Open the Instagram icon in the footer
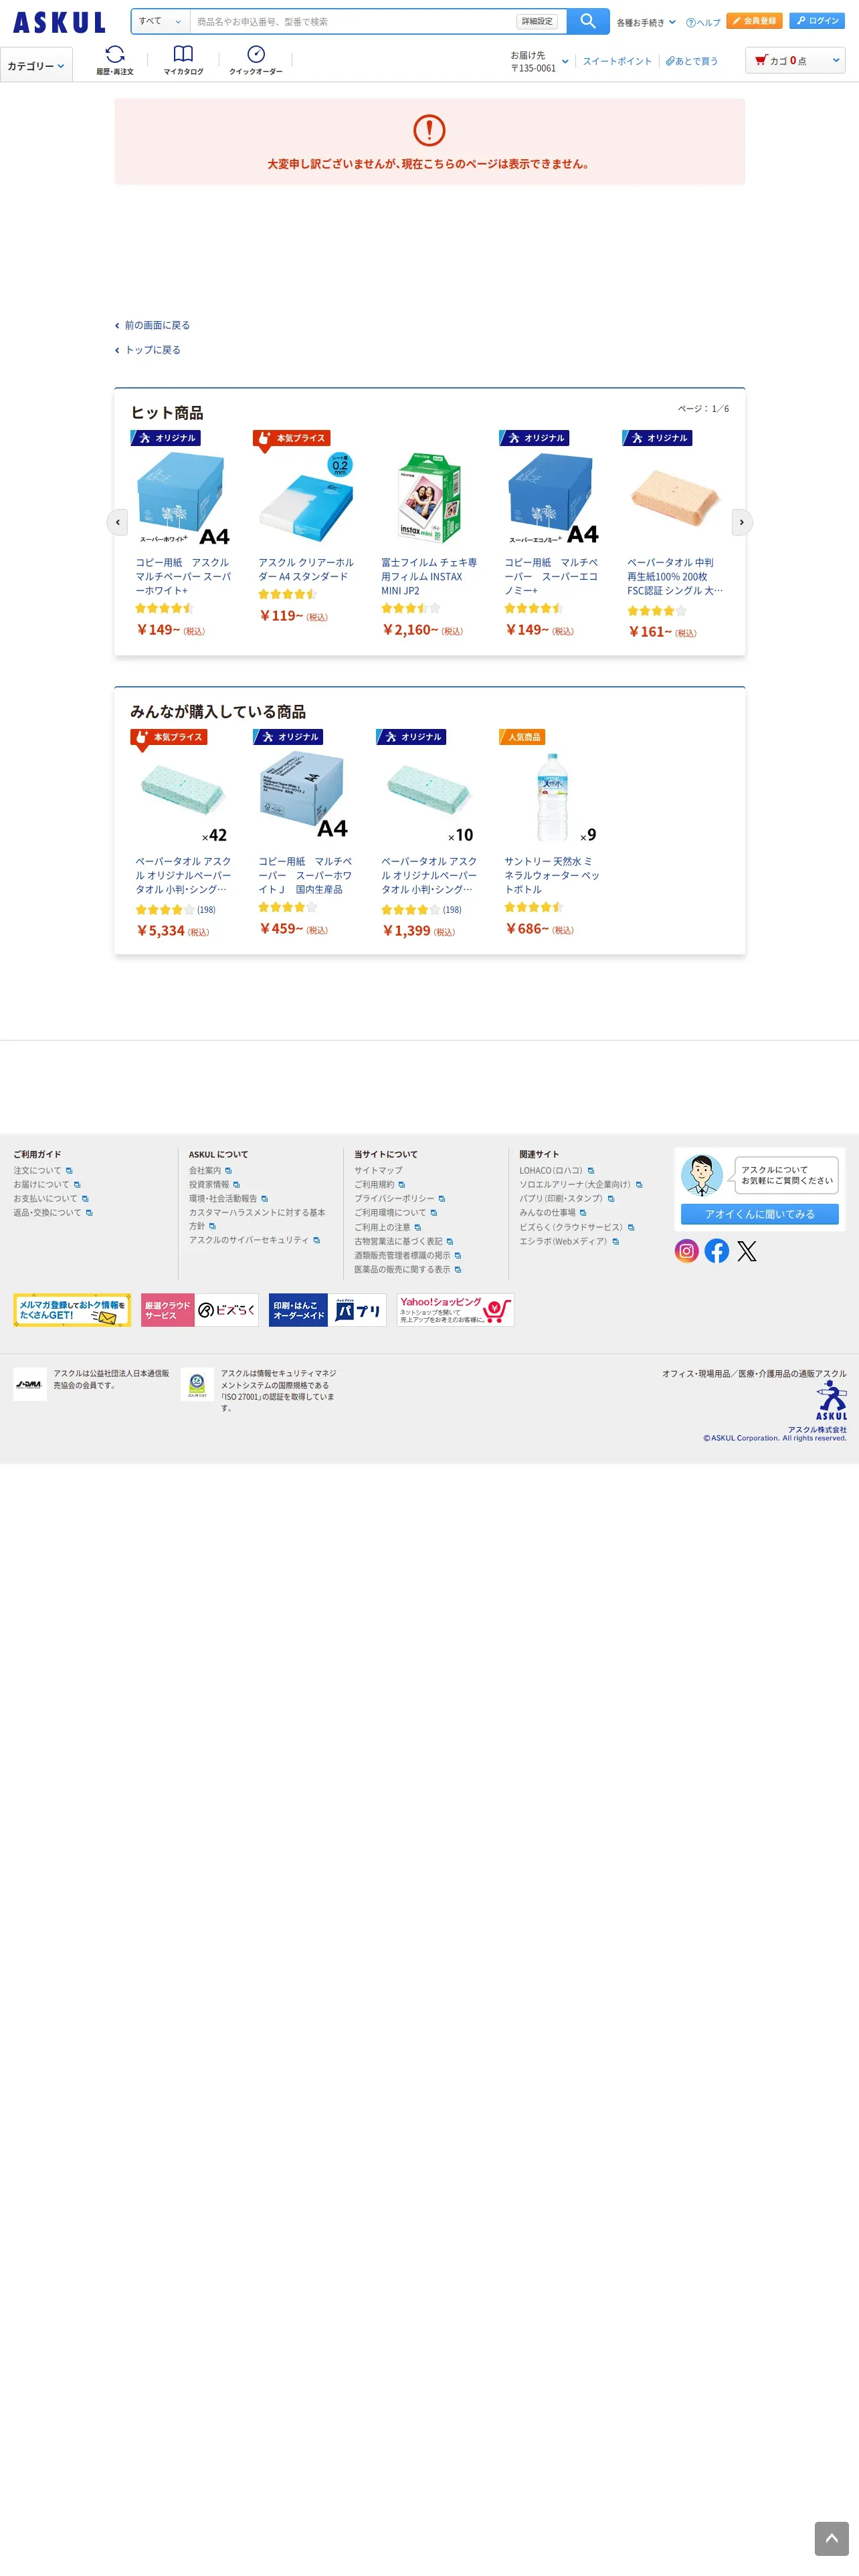 (686, 1251)
